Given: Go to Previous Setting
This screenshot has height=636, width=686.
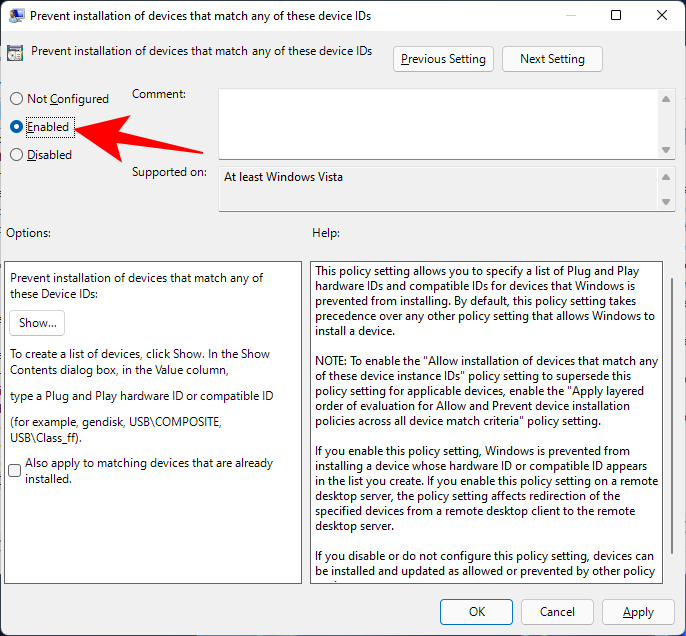Looking at the screenshot, I should pos(443,59).
